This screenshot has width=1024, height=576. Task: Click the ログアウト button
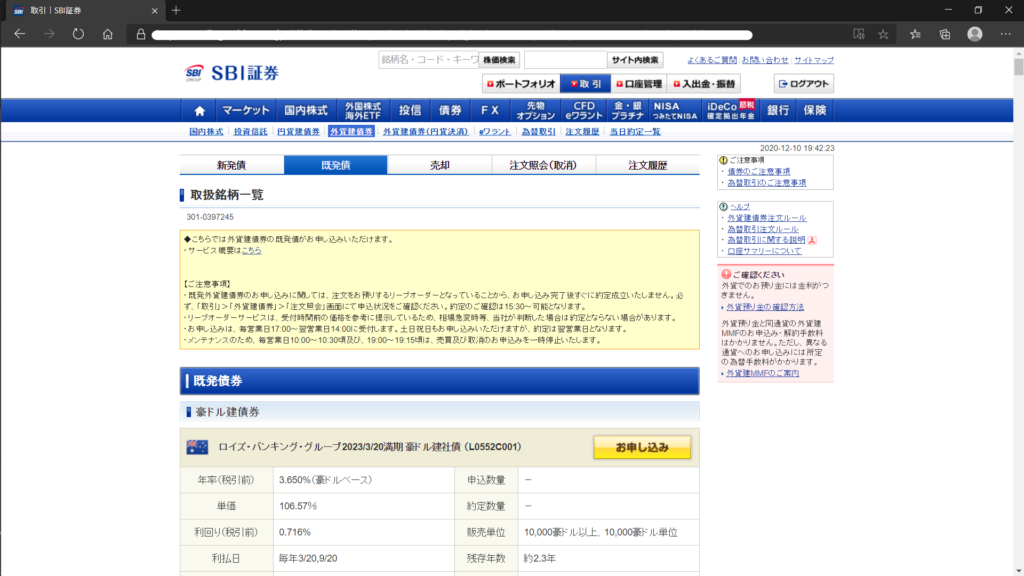tap(804, 84)
